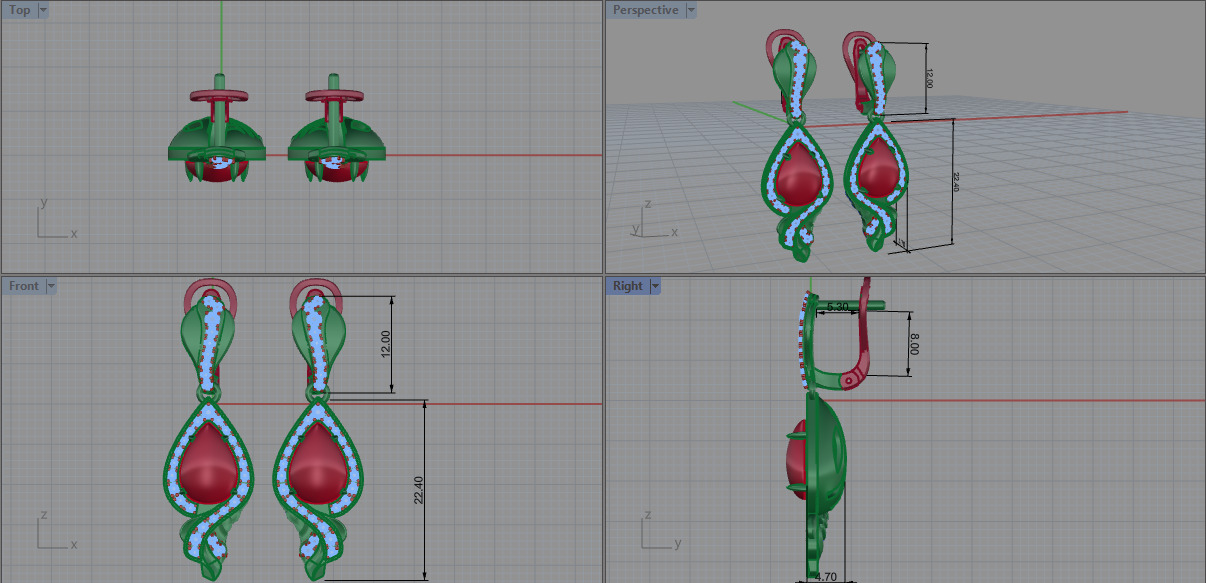This screenshot has width=1206, height=583.
Task: Select the 22.40 dimension in Front view
Action: pyautogui.click(x=419, y=490)
